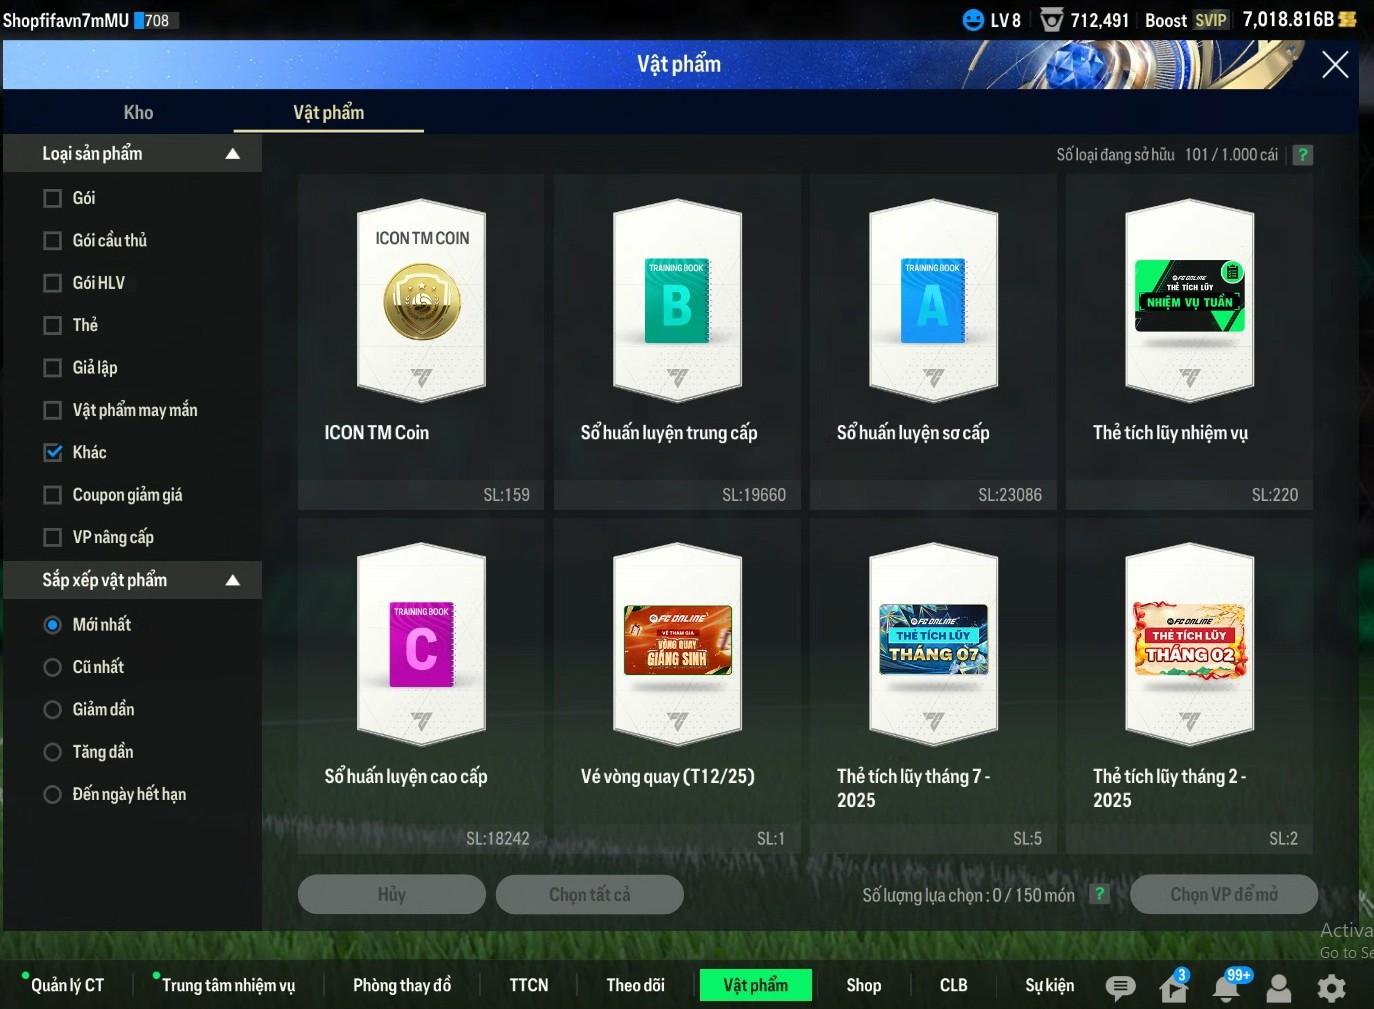
Task: Click the green help icon beside item count
Action: (x=1302, y=155)
